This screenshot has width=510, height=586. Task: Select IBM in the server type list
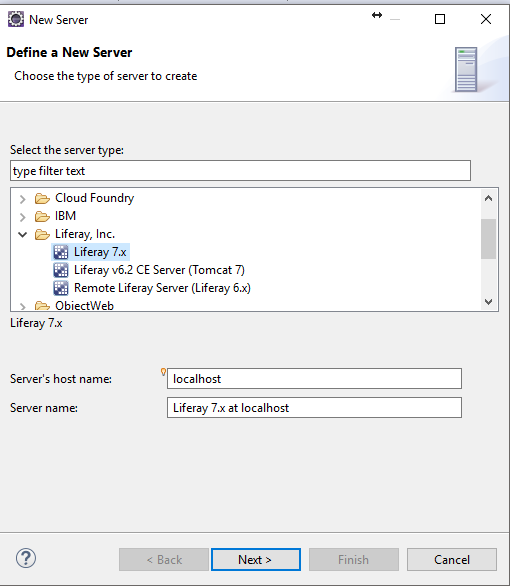coord(65,216)
